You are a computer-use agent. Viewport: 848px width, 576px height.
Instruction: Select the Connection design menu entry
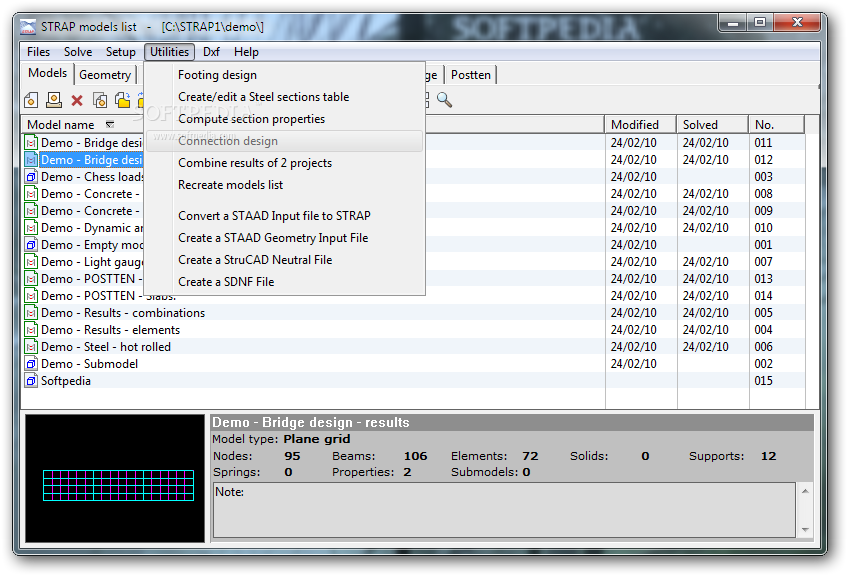point(284,141)
